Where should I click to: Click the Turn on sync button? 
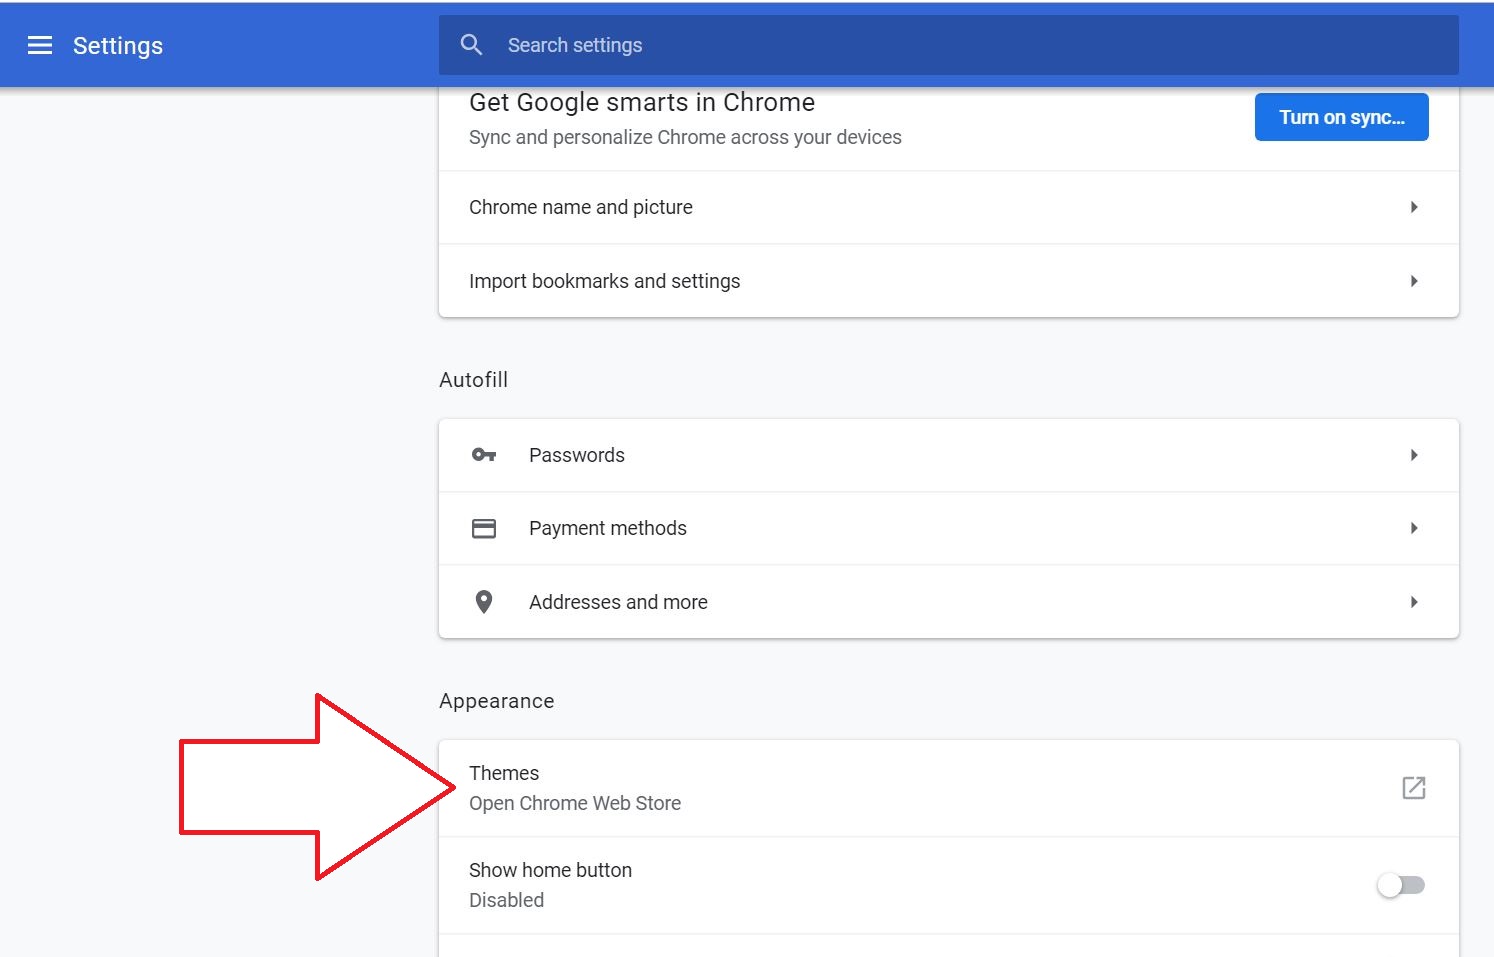pos(1341,117)
